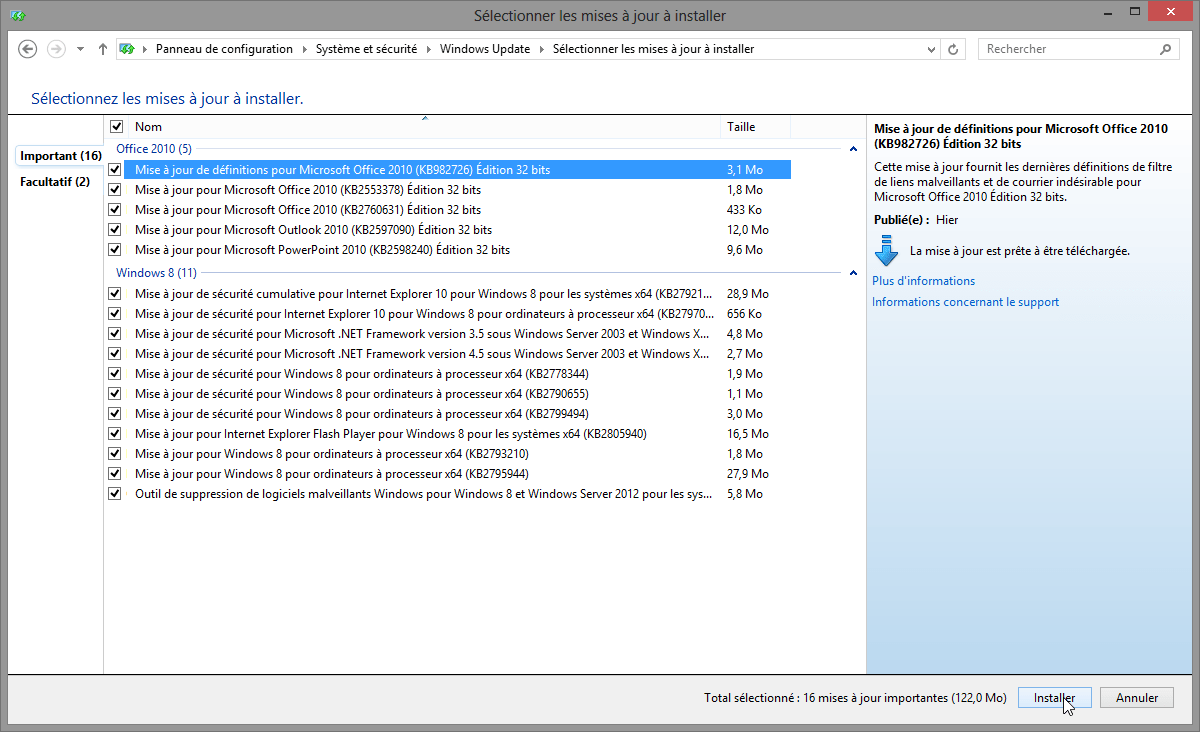Click the title bar Windows Update icon
The image size is (1200, 732).
click(19, 15)
